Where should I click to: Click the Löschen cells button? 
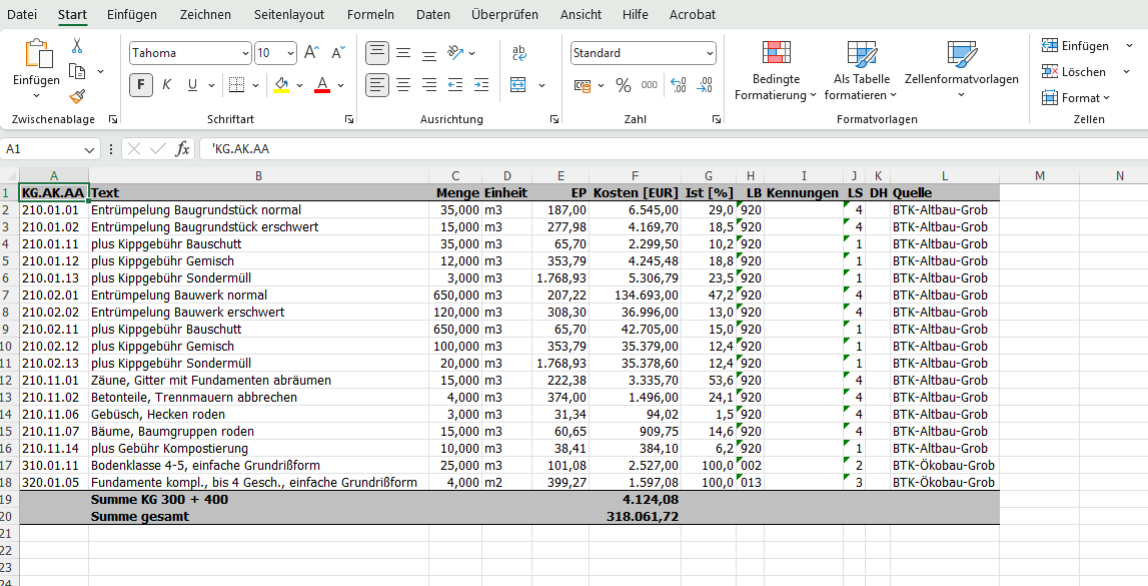(1074, 72)
